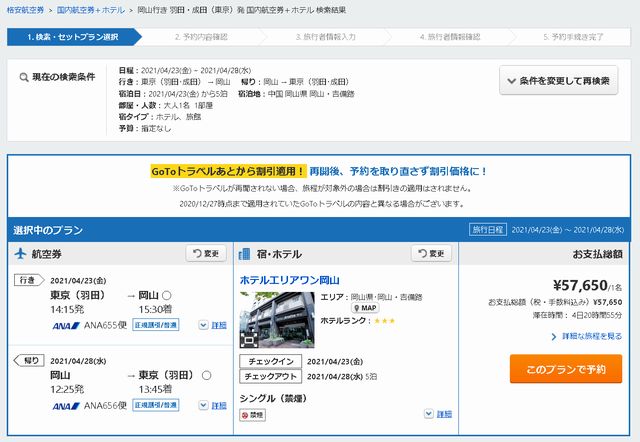This screenshot has width=640, height=442.
Task: Go to step 4. 旅行者情報確認
Action: coord(450,37)
